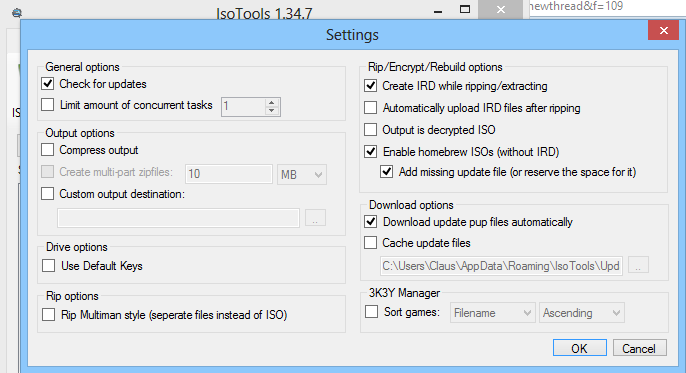
Task: Enable Automatically upload IRD files after ripping
Action: coord(371,108)
